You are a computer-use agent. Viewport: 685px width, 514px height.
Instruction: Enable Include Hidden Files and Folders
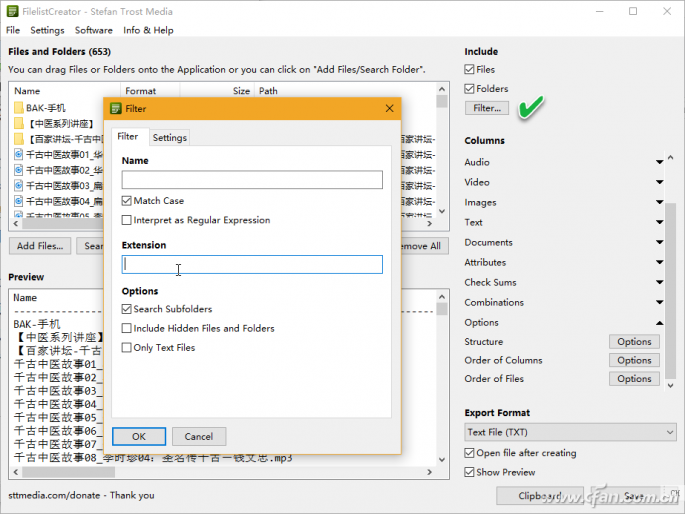click(127, 328)
